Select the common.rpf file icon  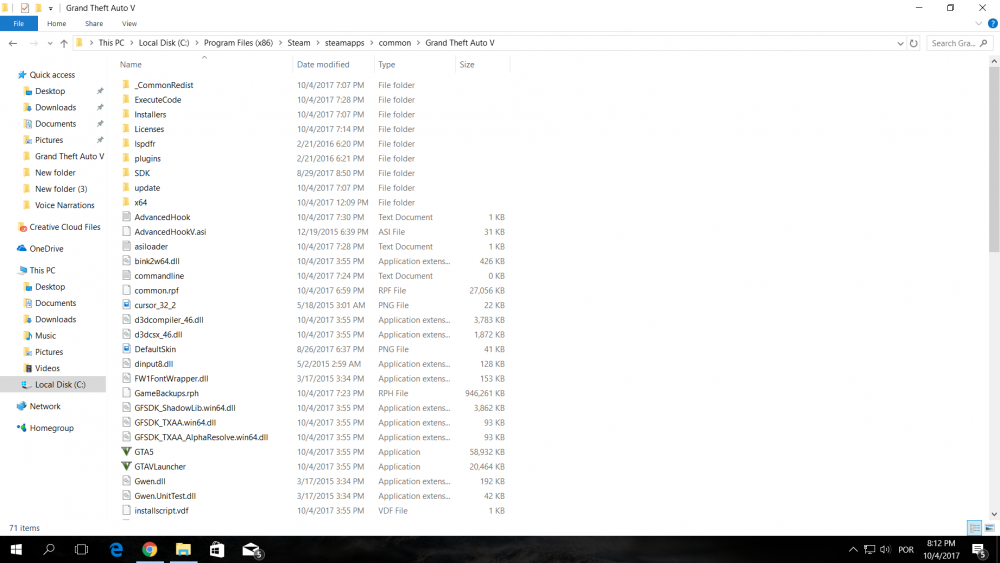click(126, 290)
